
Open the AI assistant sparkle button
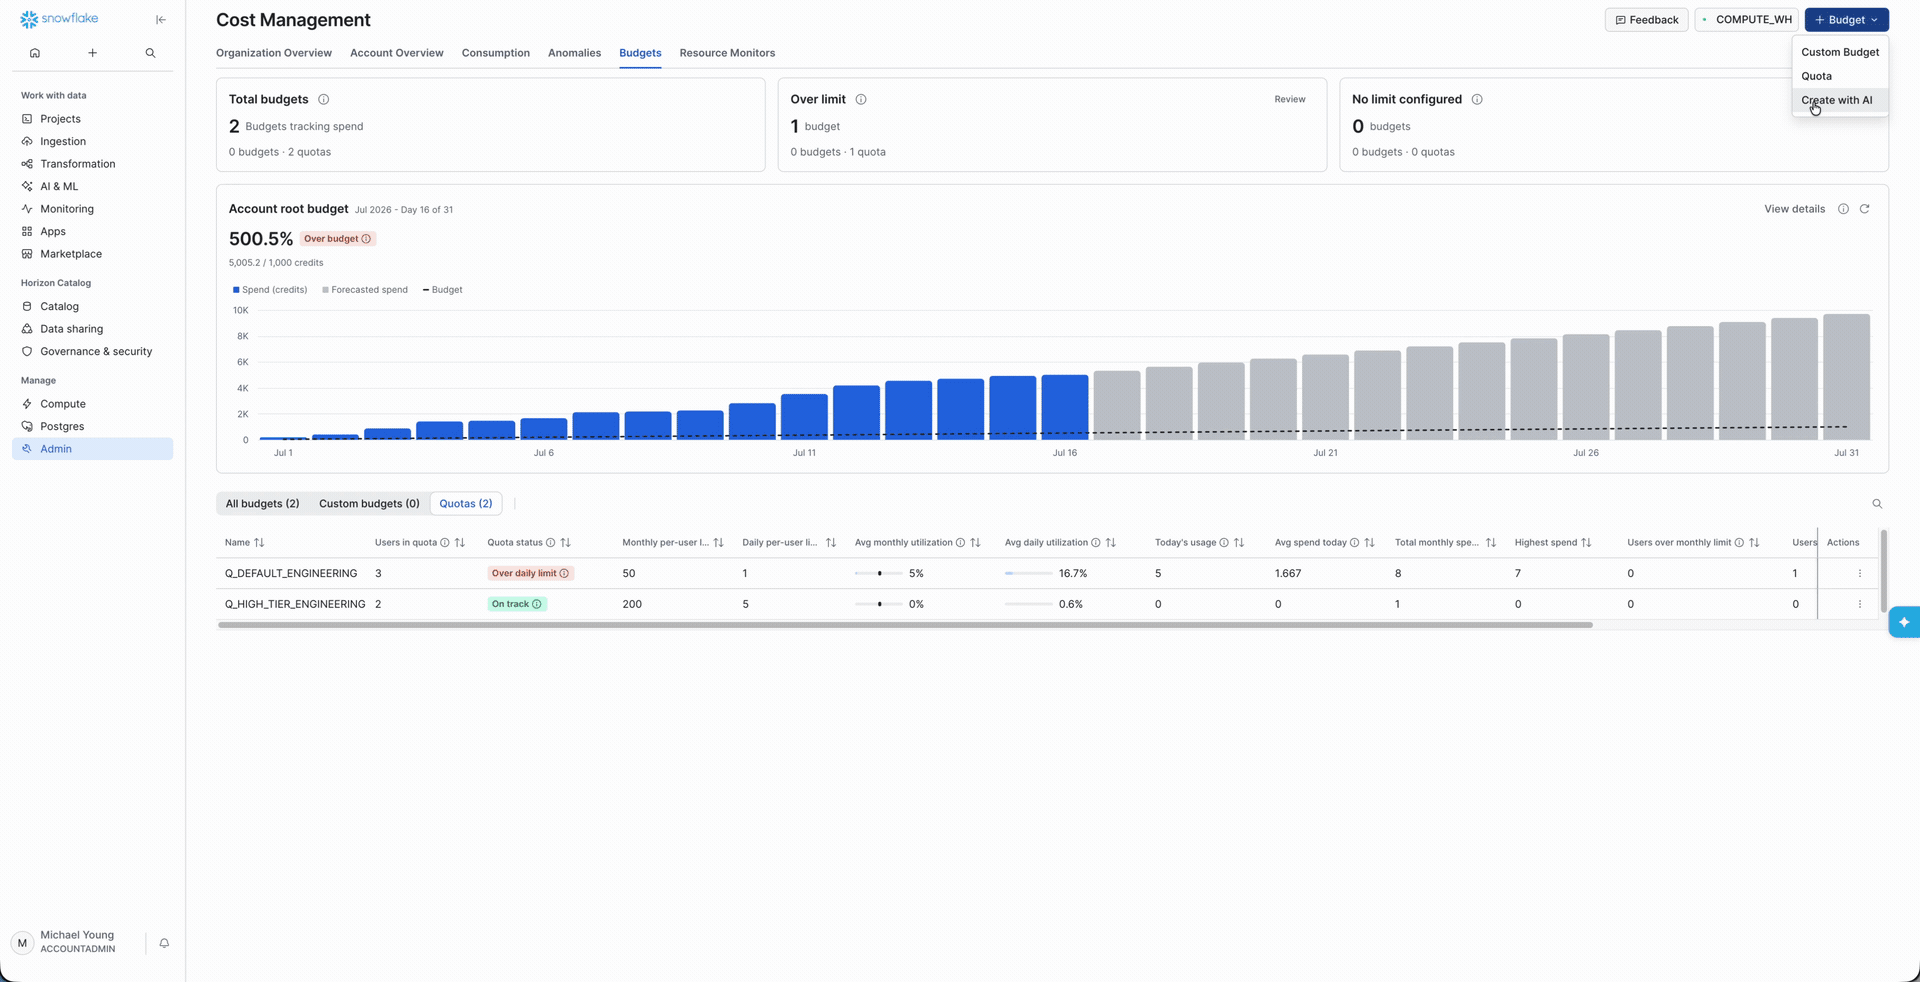coord(1904,622)
